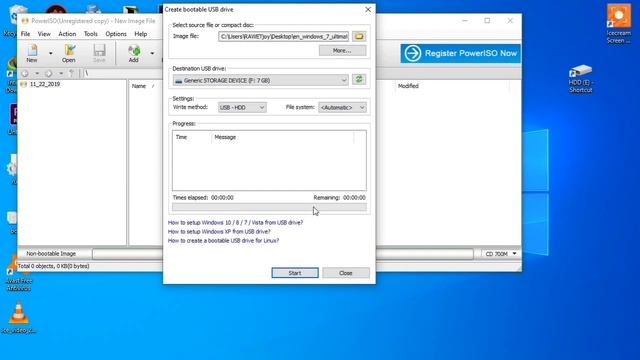Open bootable USB drive for Linux link
This screenshot has width=640, height=360.
coord(224,240)
